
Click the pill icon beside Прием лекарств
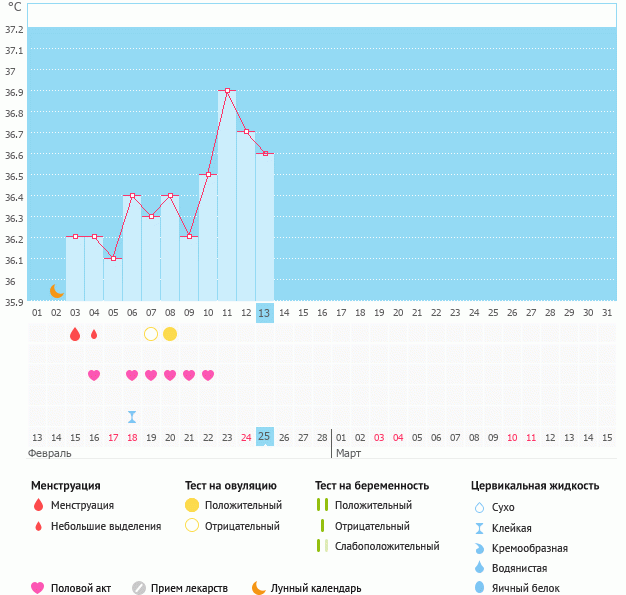tap(139, 588)
